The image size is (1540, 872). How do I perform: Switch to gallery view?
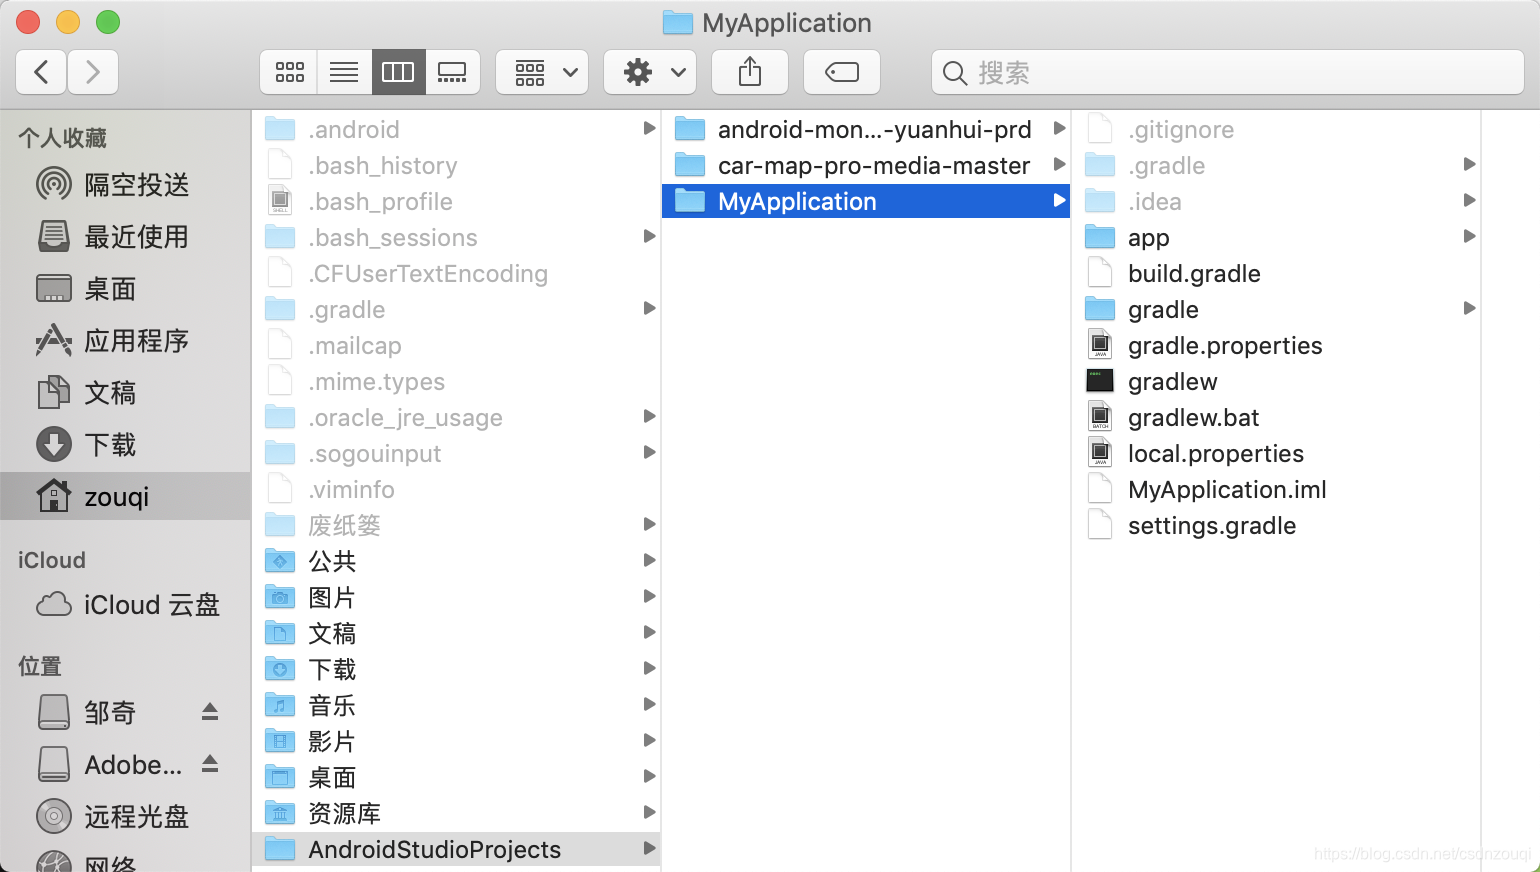(x=452, y=72)
